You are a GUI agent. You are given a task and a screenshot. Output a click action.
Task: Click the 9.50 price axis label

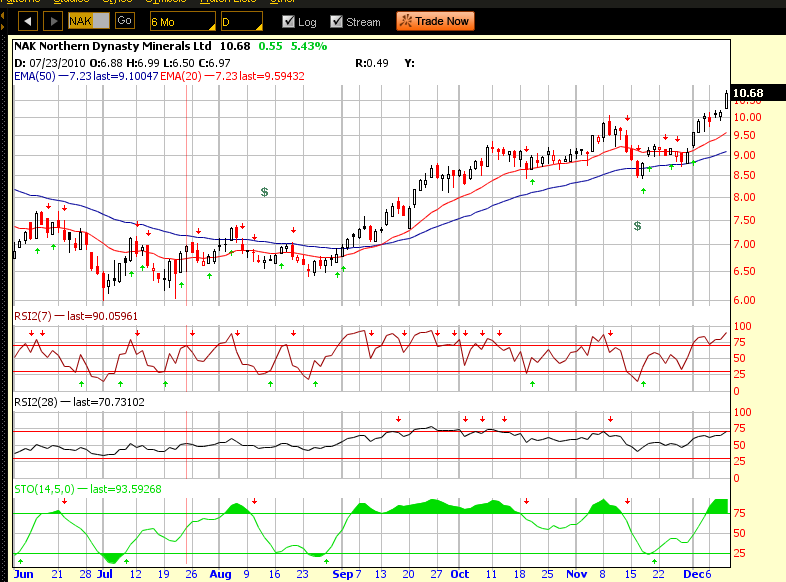click(744, 135)
